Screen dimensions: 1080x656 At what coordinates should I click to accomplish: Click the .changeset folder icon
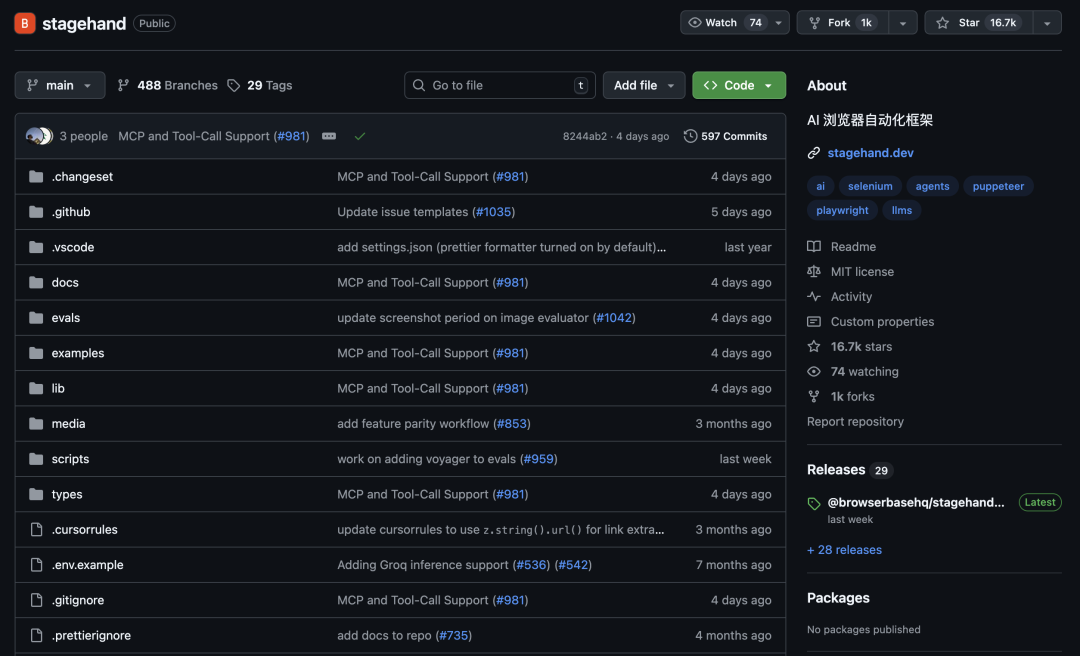point(36,176)
